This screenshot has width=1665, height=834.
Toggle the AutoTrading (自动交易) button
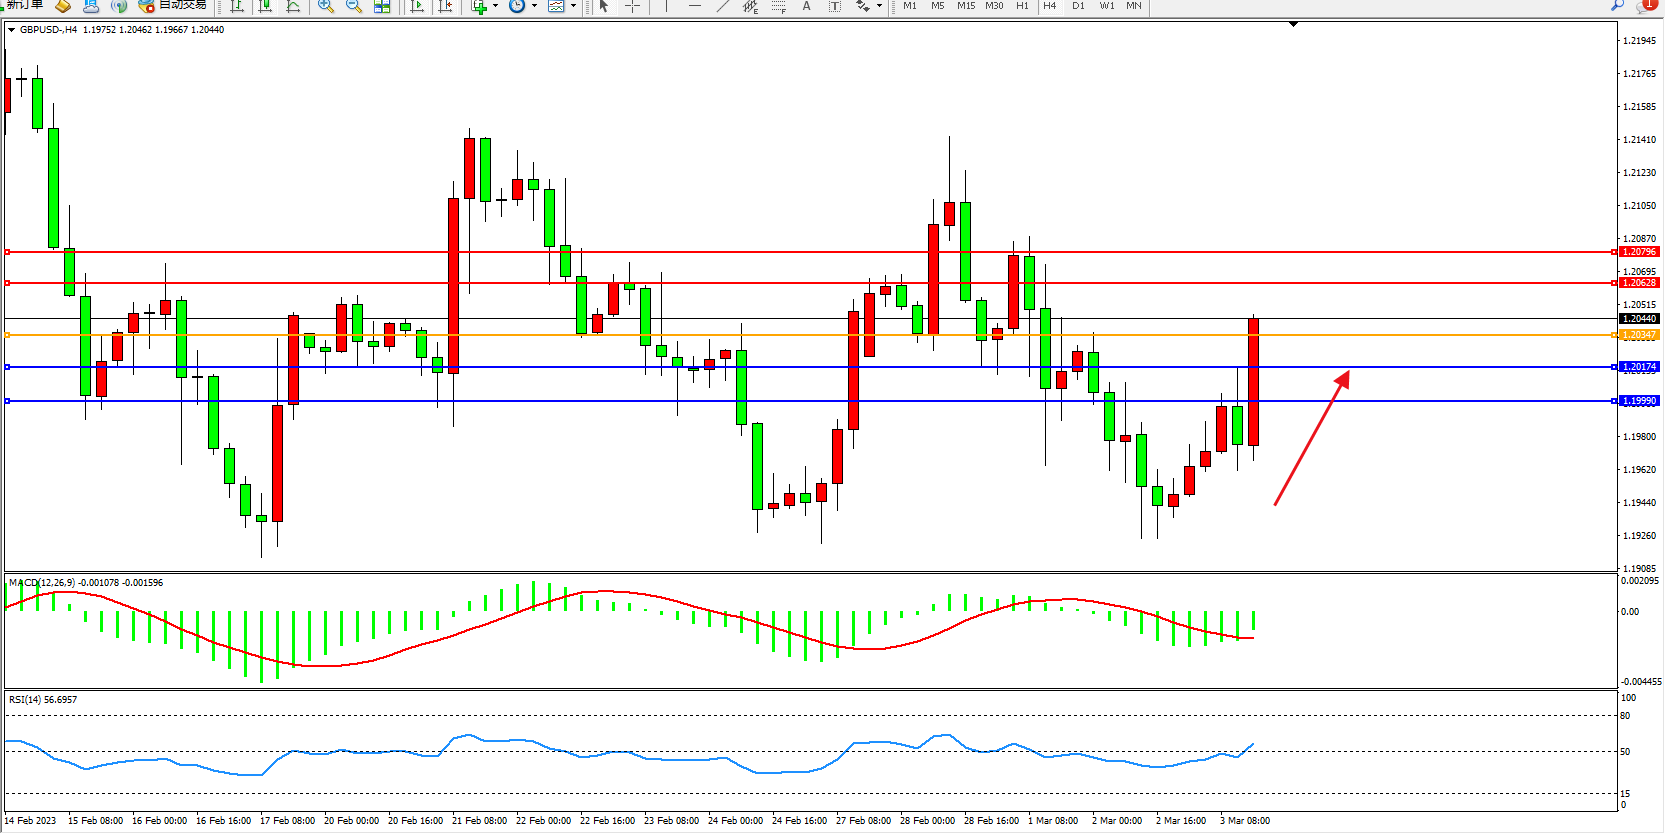click(174, 5)
